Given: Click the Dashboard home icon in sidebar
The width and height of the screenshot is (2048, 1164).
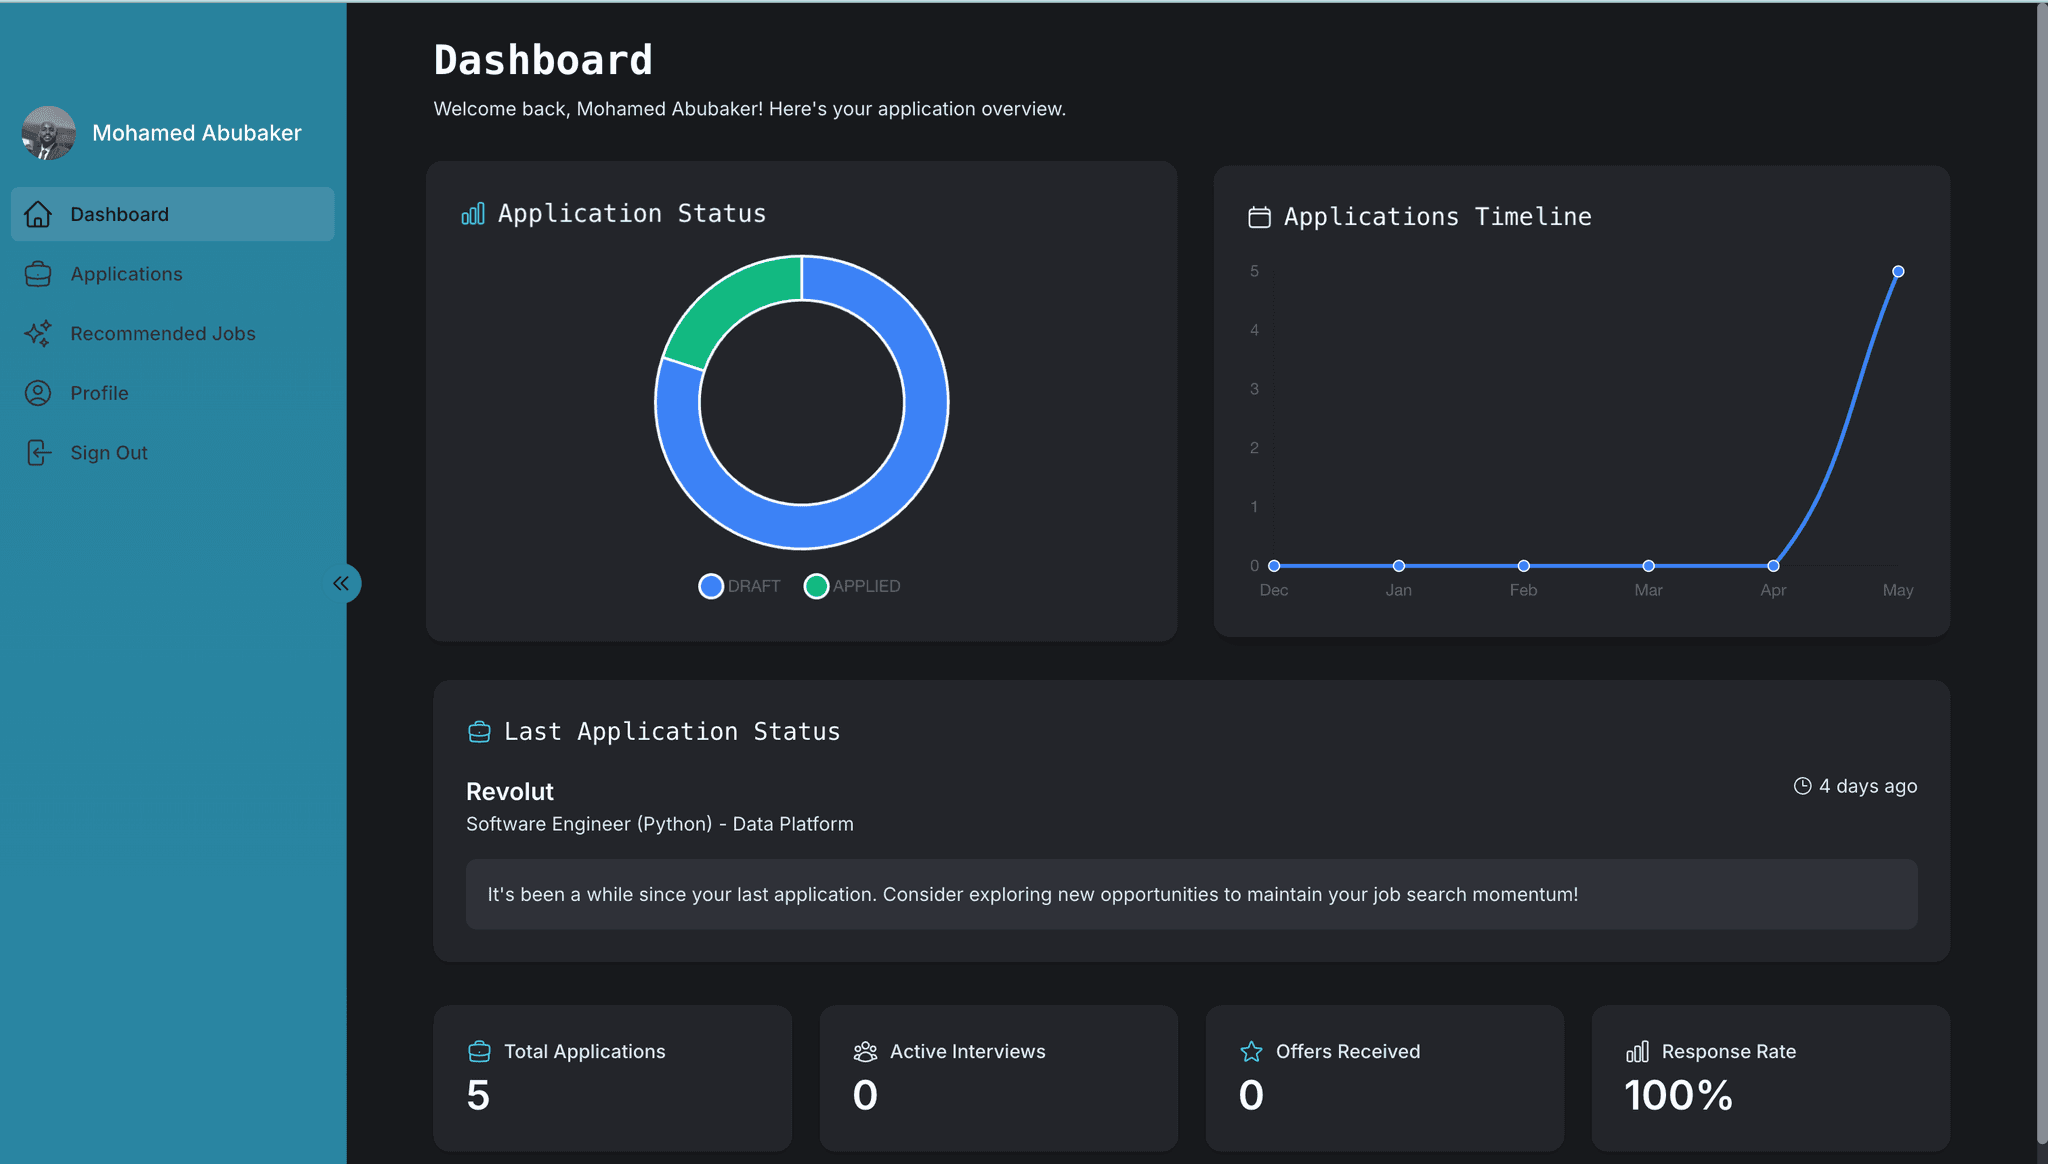Looking at the screenshot, I should (38, 214).
